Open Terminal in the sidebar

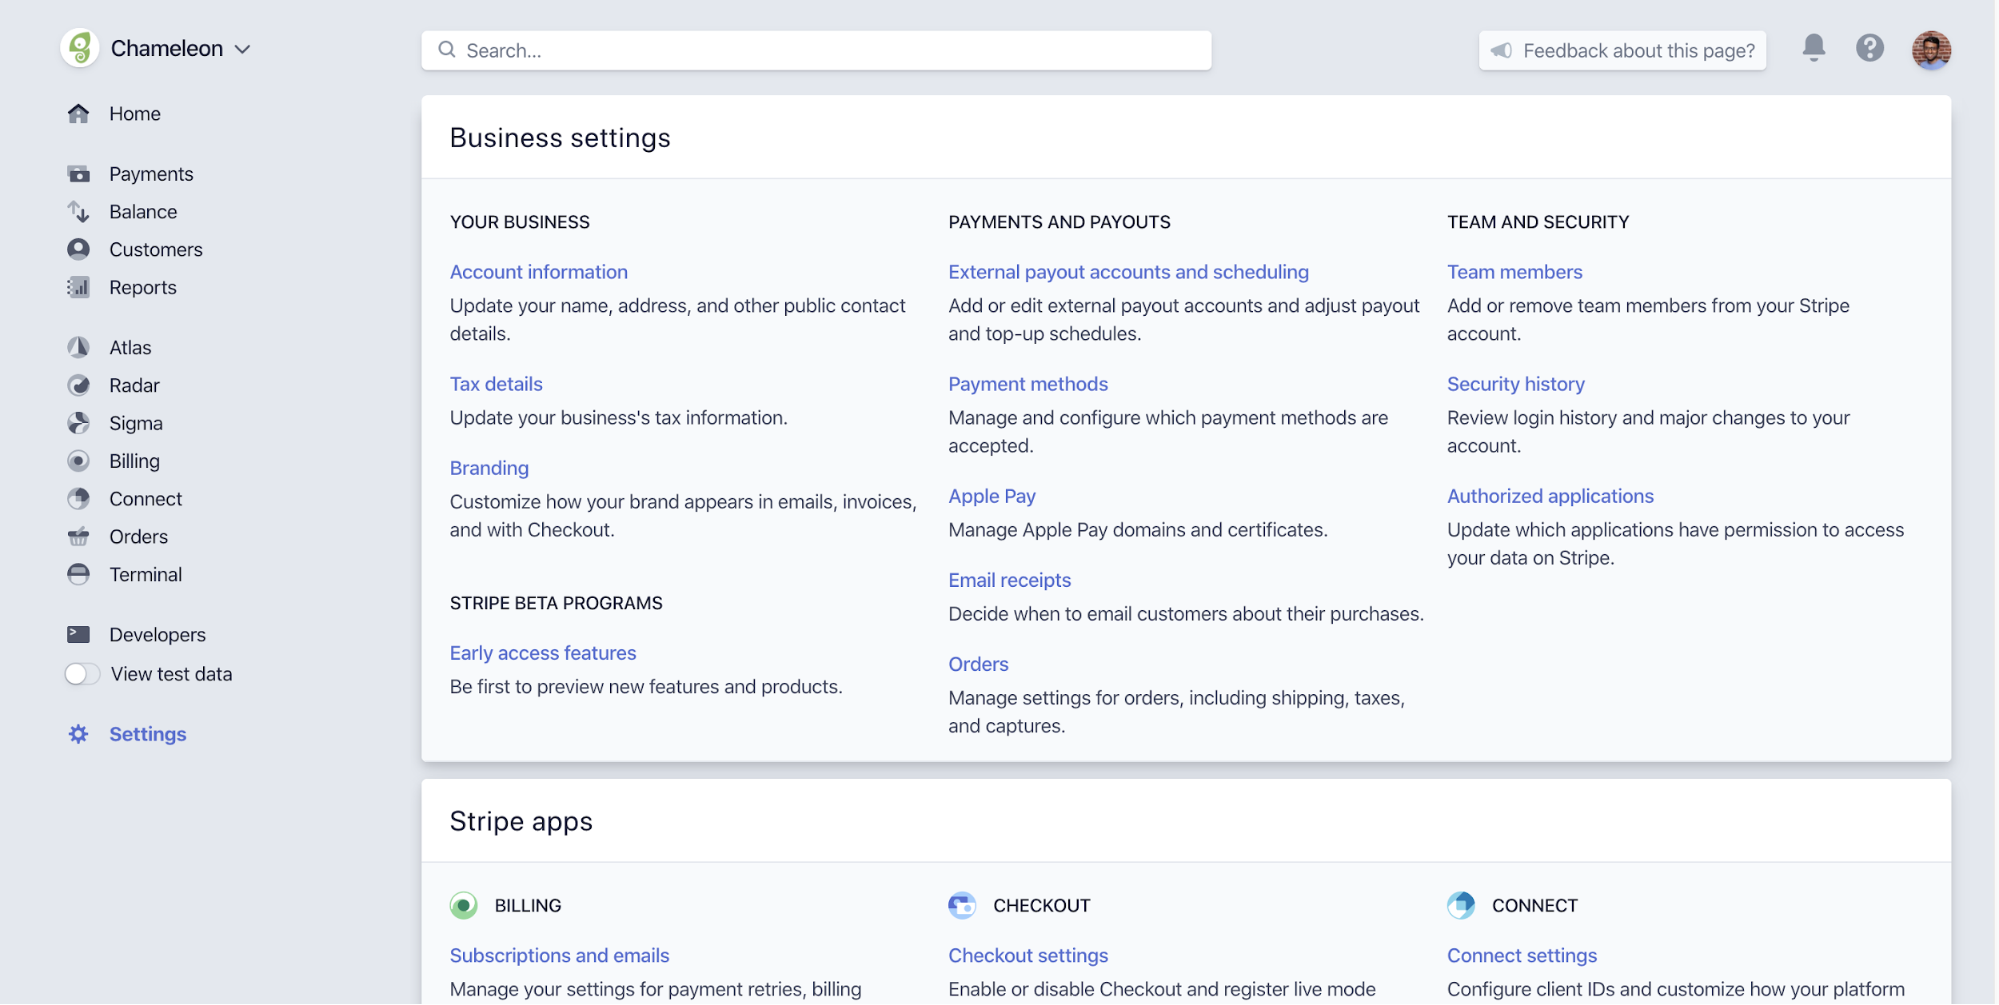pos(146,574)
